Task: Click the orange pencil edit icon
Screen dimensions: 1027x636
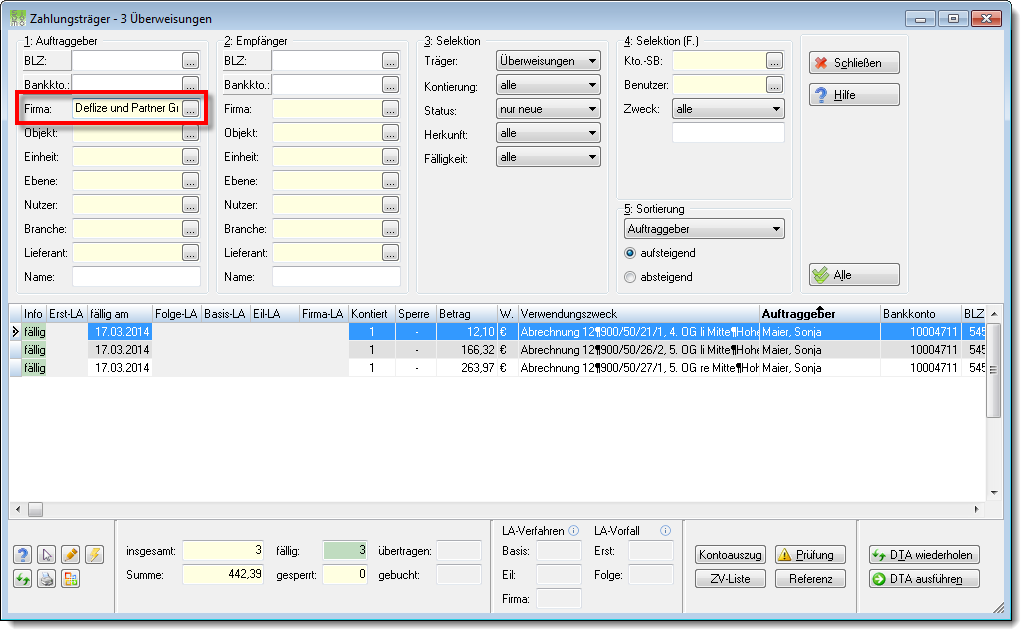Action: click(x=71, y=555)
